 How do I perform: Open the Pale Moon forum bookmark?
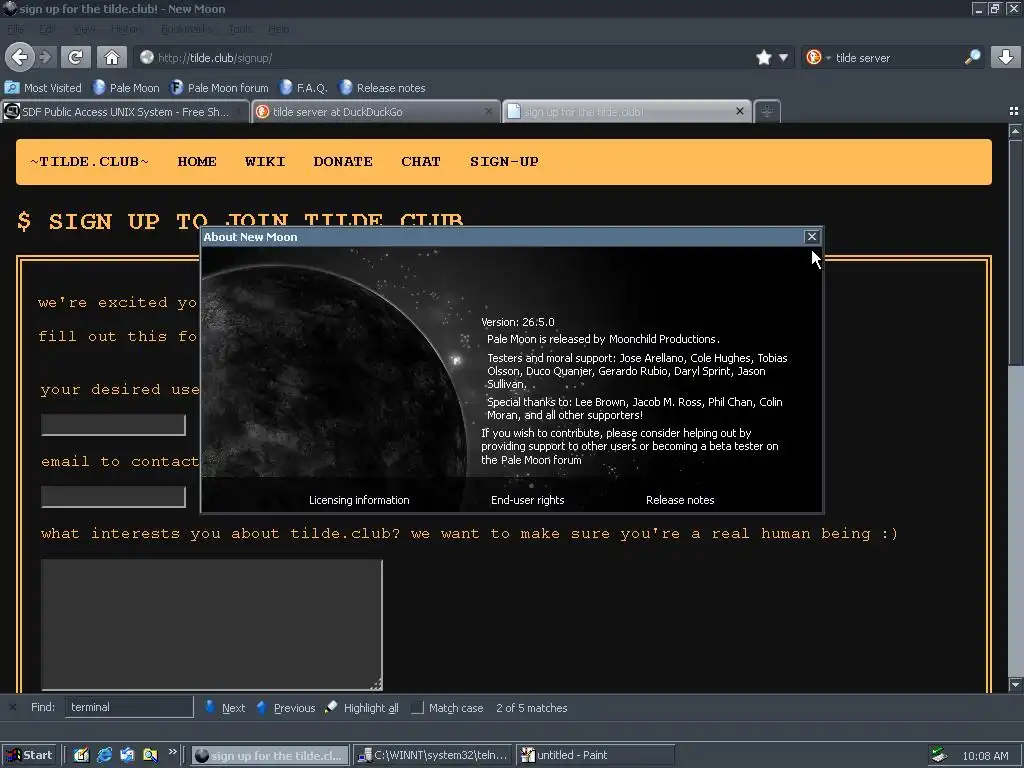click(219, 88)
